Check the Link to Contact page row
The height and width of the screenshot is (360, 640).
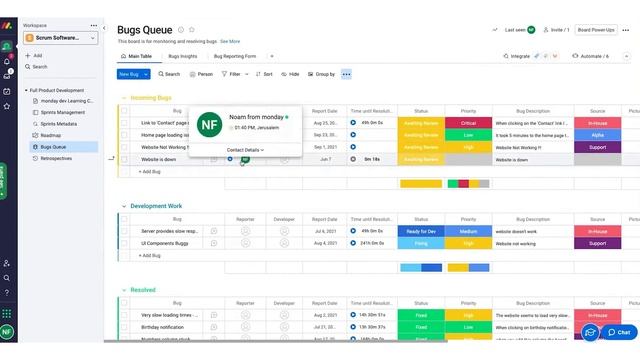point(124,123)
